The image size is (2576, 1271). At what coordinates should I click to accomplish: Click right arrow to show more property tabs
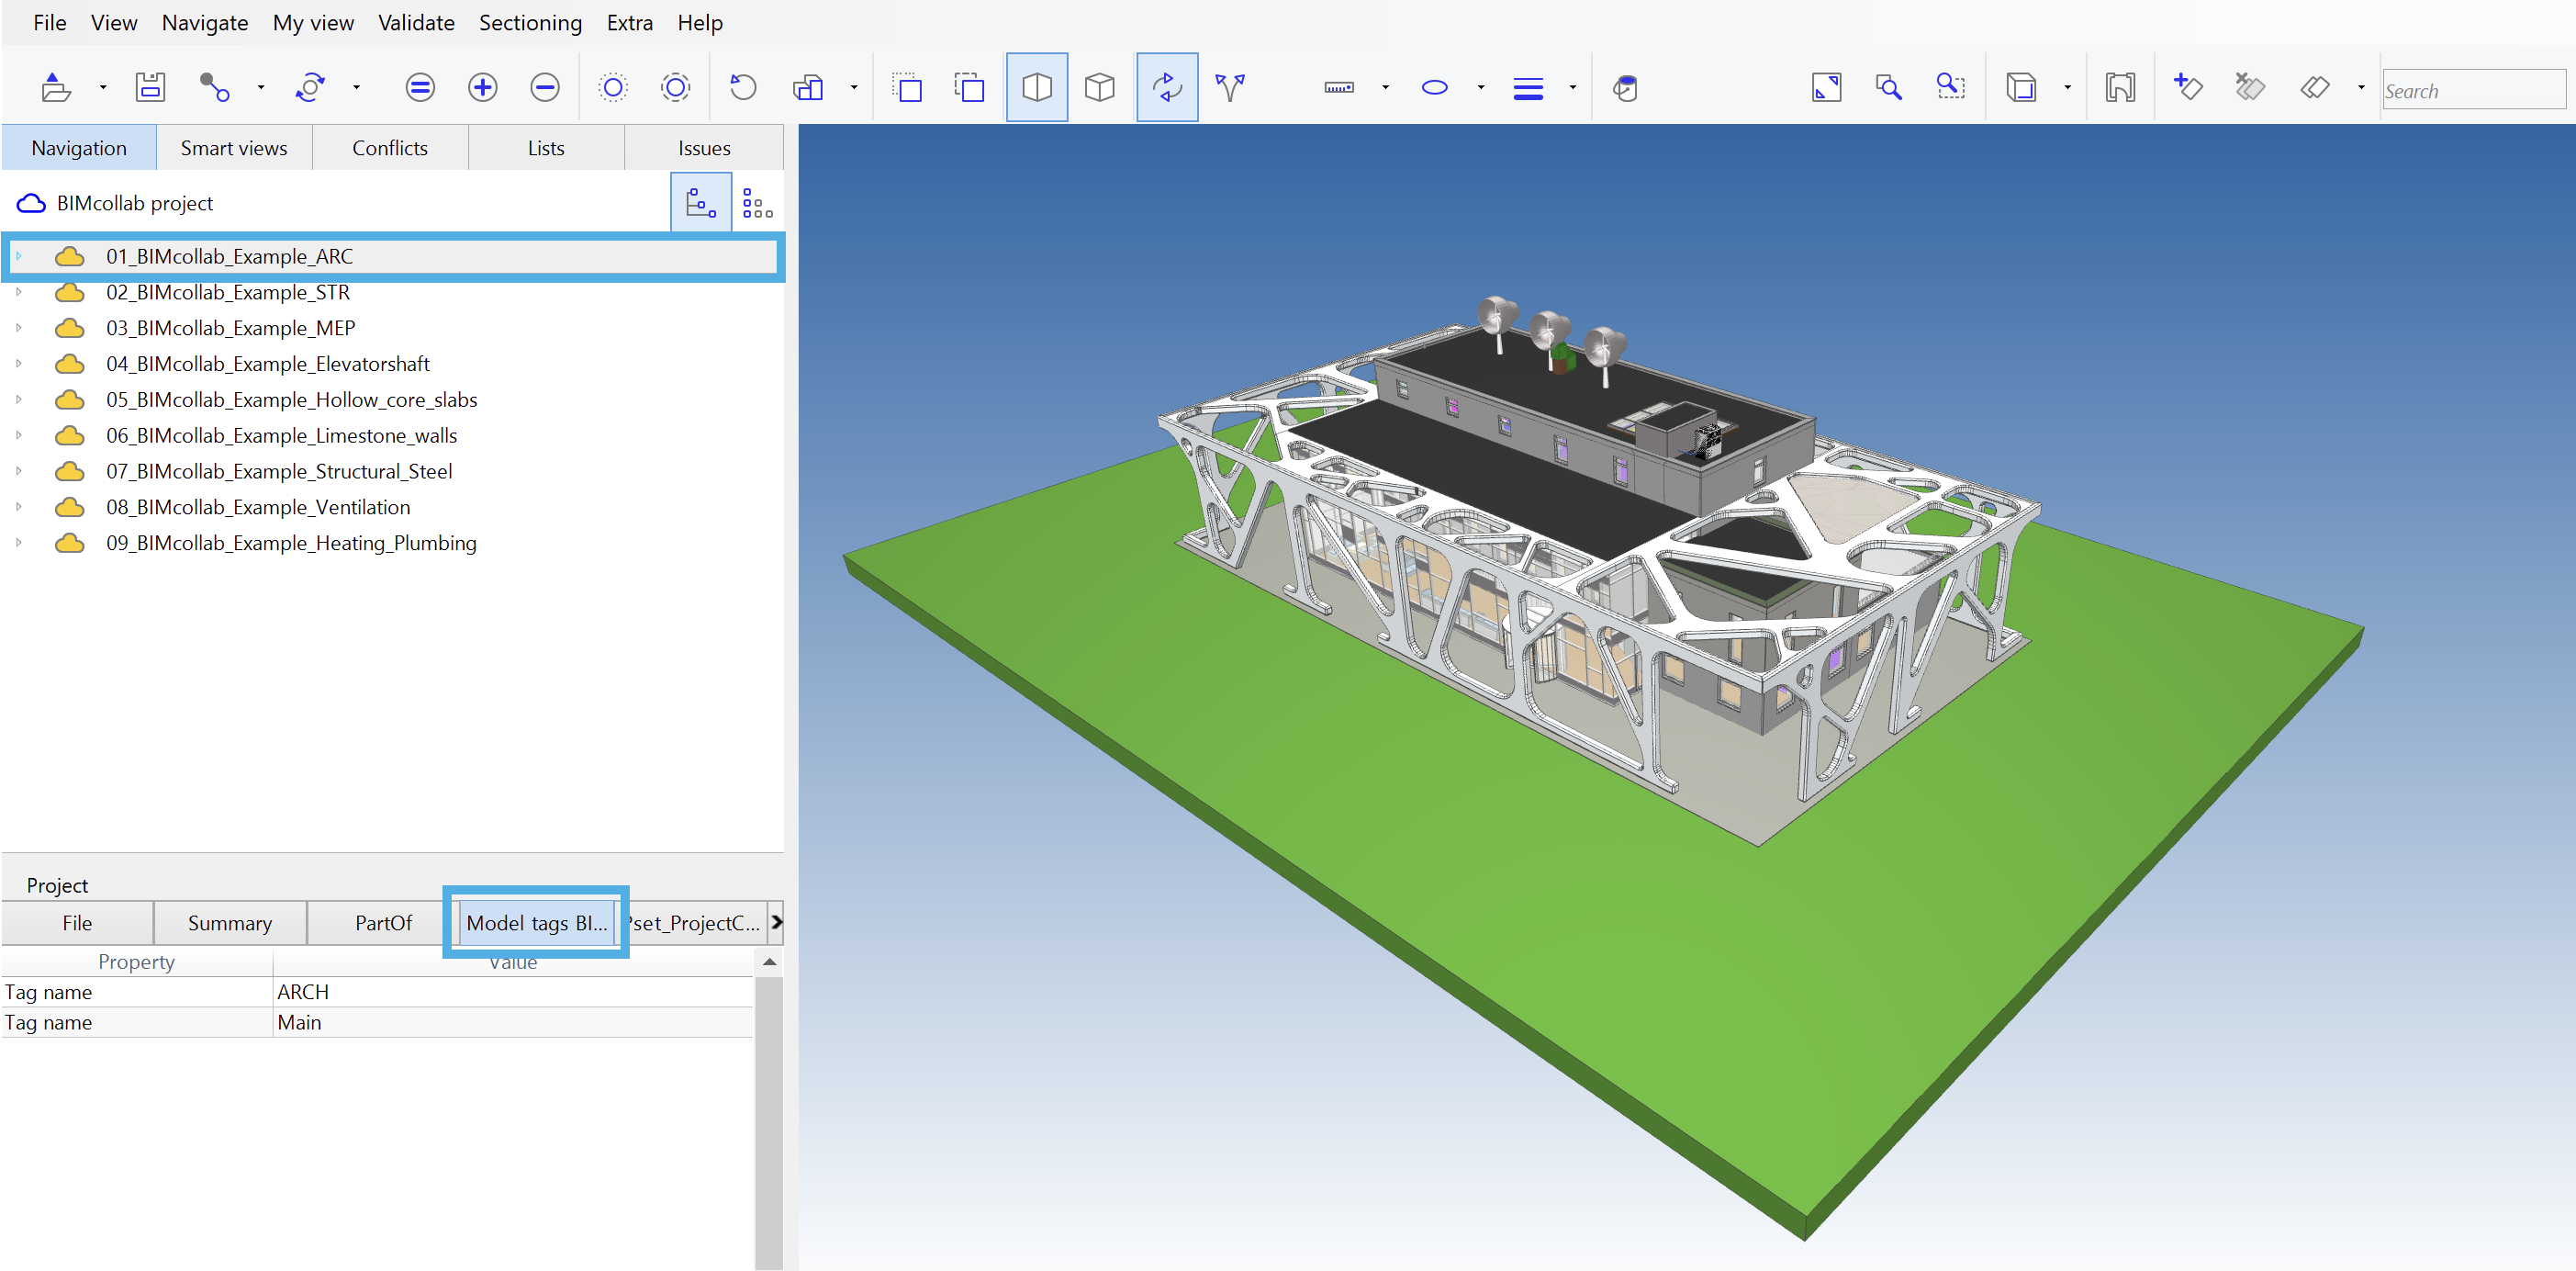776,922
